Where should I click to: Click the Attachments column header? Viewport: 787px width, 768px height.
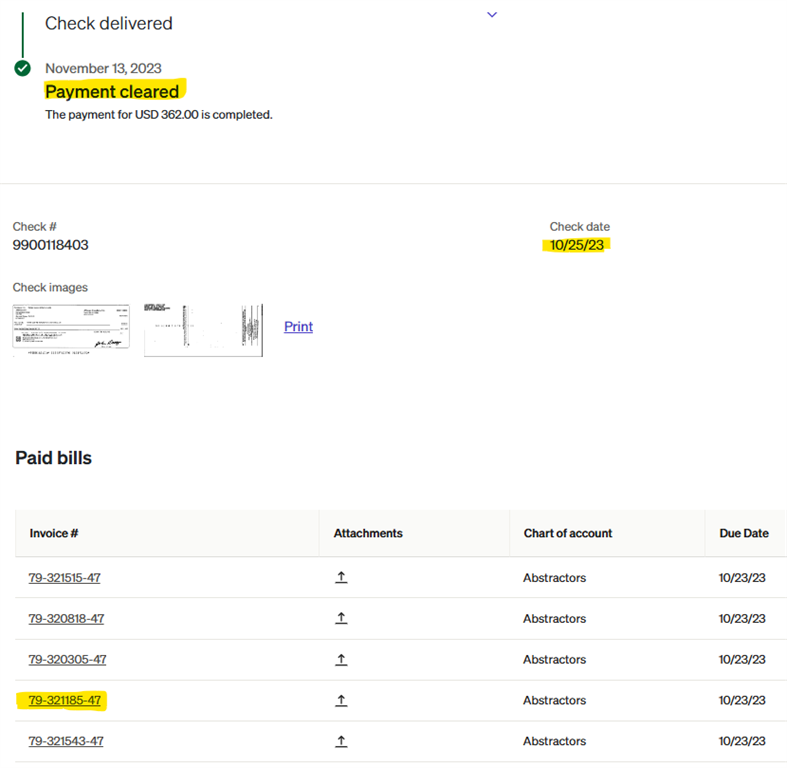coord(368,534)
